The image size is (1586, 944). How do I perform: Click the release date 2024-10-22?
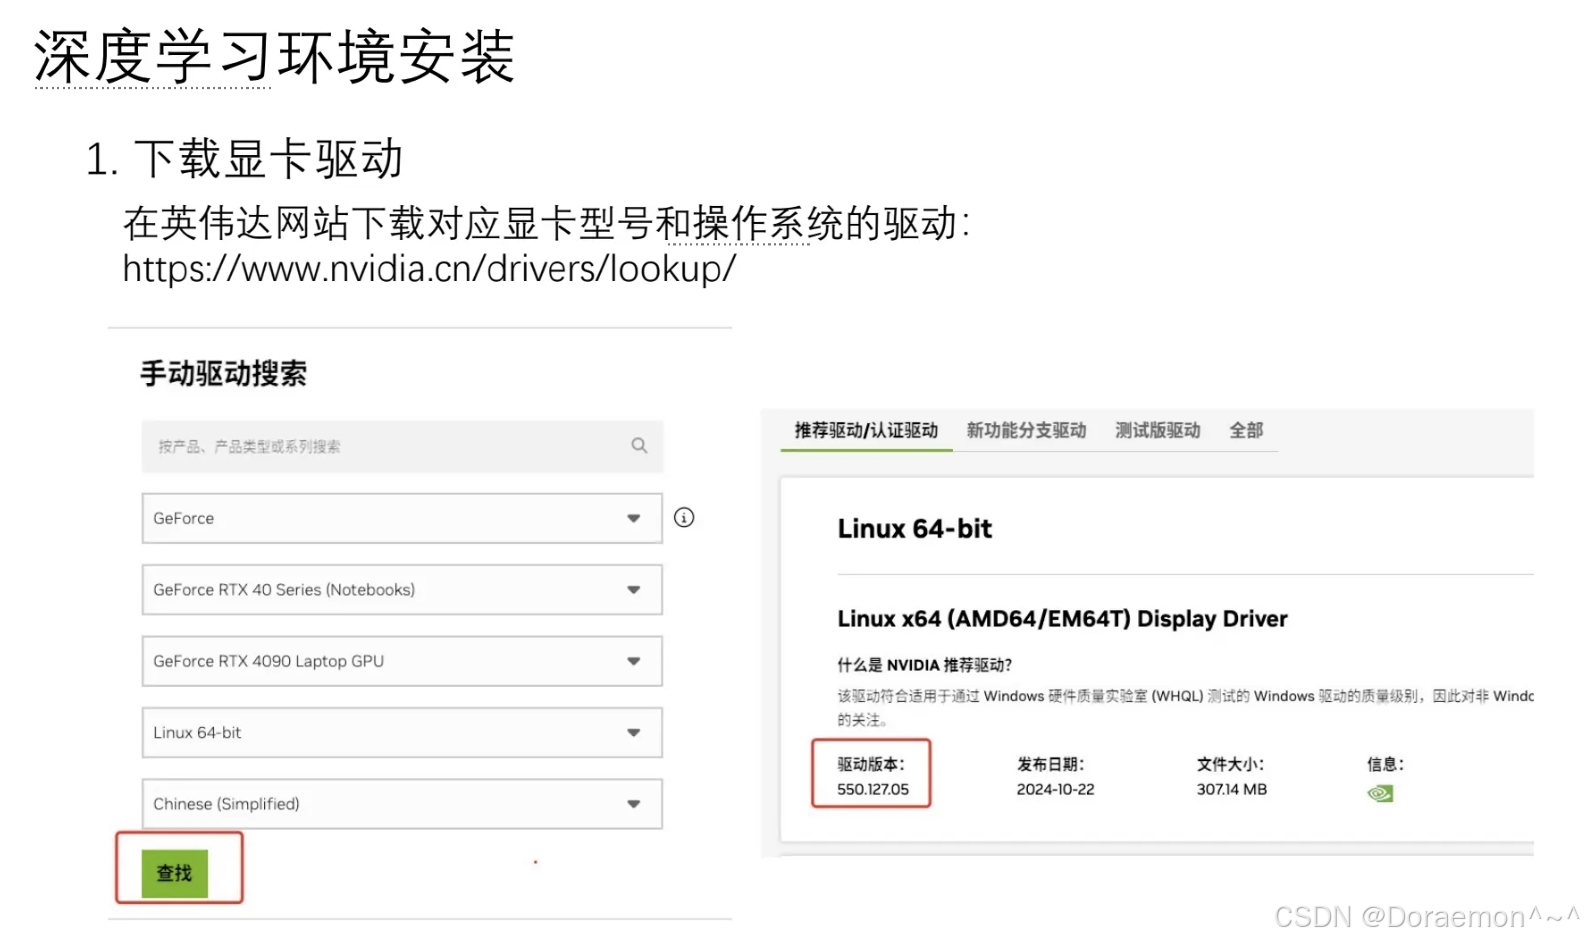click(x=1055, y=789)
